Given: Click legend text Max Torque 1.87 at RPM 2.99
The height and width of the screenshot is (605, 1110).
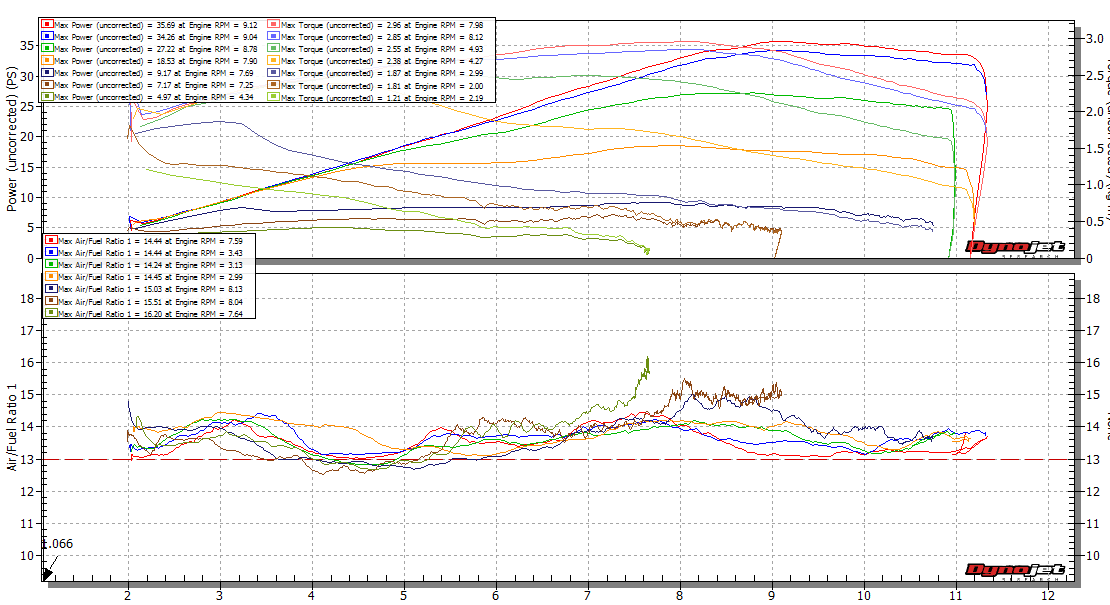Looking at the screenshot, I should pos(382,73).
